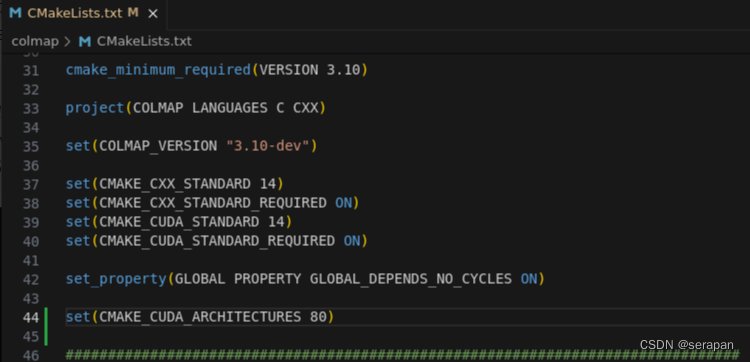Click the green change indicator beside line 44
750x362 pixels.
coord(46,327)
